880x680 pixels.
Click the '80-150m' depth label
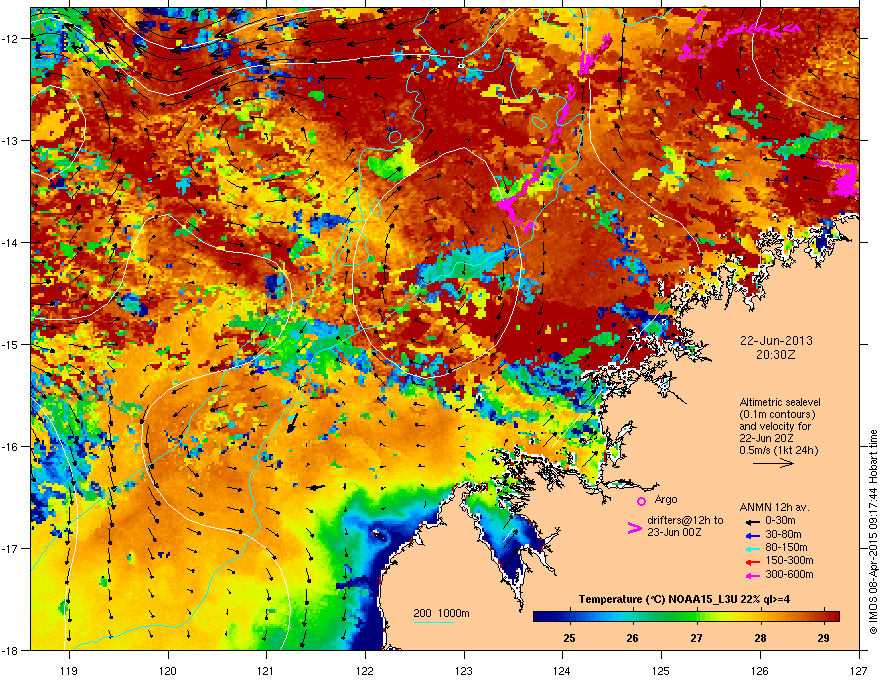[x=786, y=548]
